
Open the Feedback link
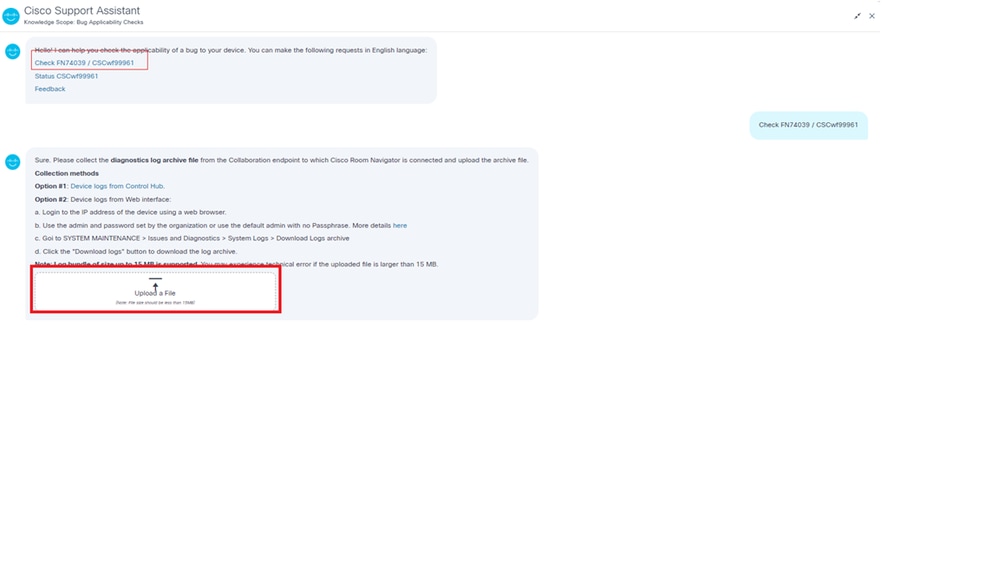click(x=50, y=89)
